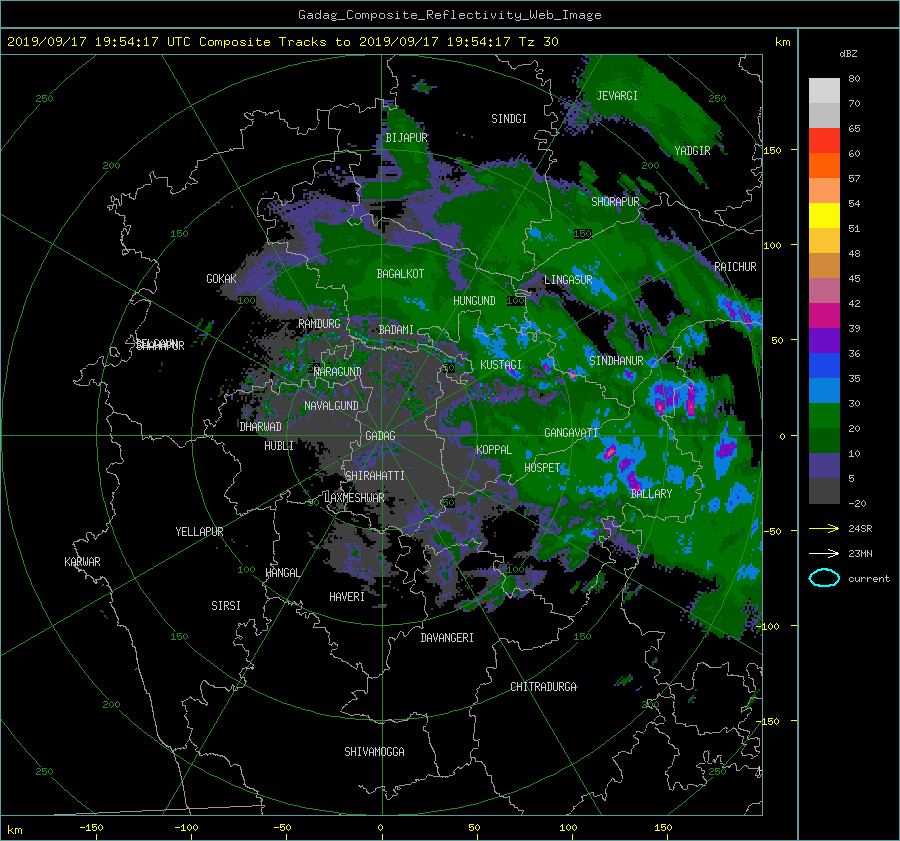Screen dimensions: 900x841
Task: Click the BIJAPUR city label
Action: tap(406, 138)
